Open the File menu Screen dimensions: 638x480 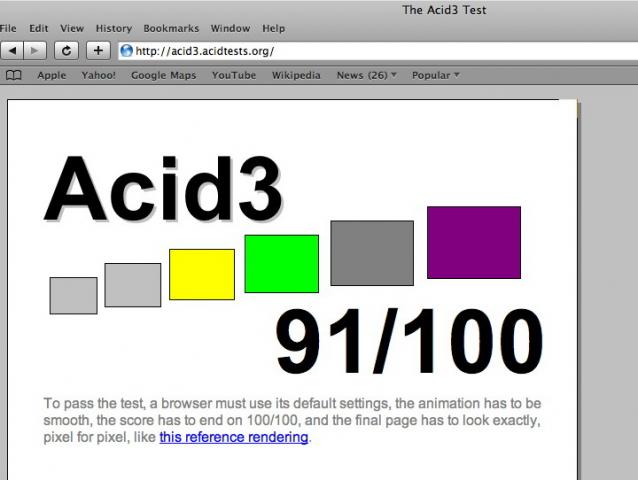(8, 28)
